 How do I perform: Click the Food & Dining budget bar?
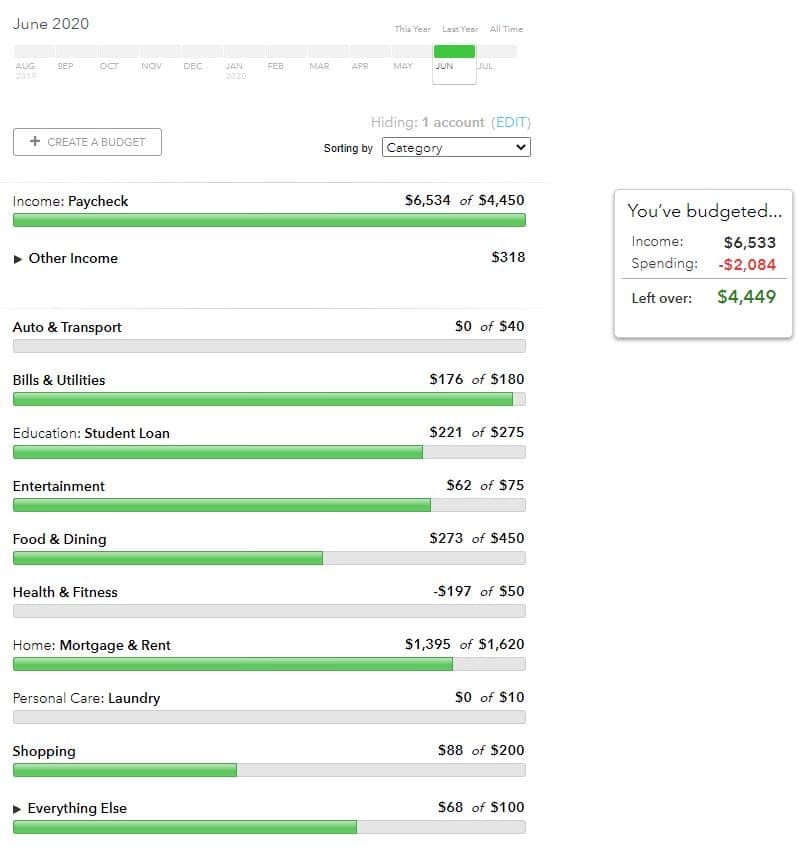coord(268,558)
